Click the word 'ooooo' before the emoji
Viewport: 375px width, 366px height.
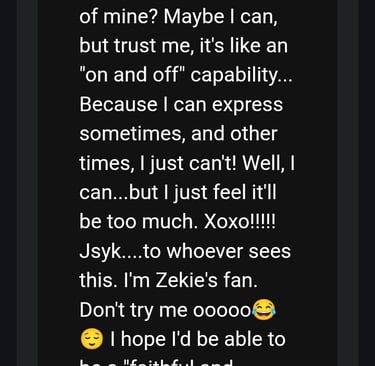(x=222, y=311)
